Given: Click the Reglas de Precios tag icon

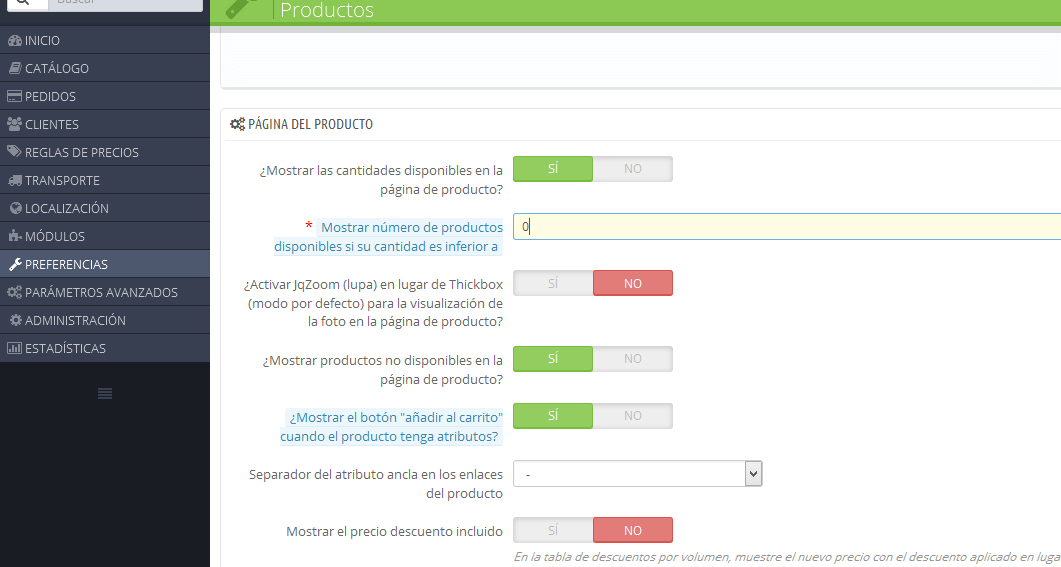Looking at the screenshot, I should 14,152.
